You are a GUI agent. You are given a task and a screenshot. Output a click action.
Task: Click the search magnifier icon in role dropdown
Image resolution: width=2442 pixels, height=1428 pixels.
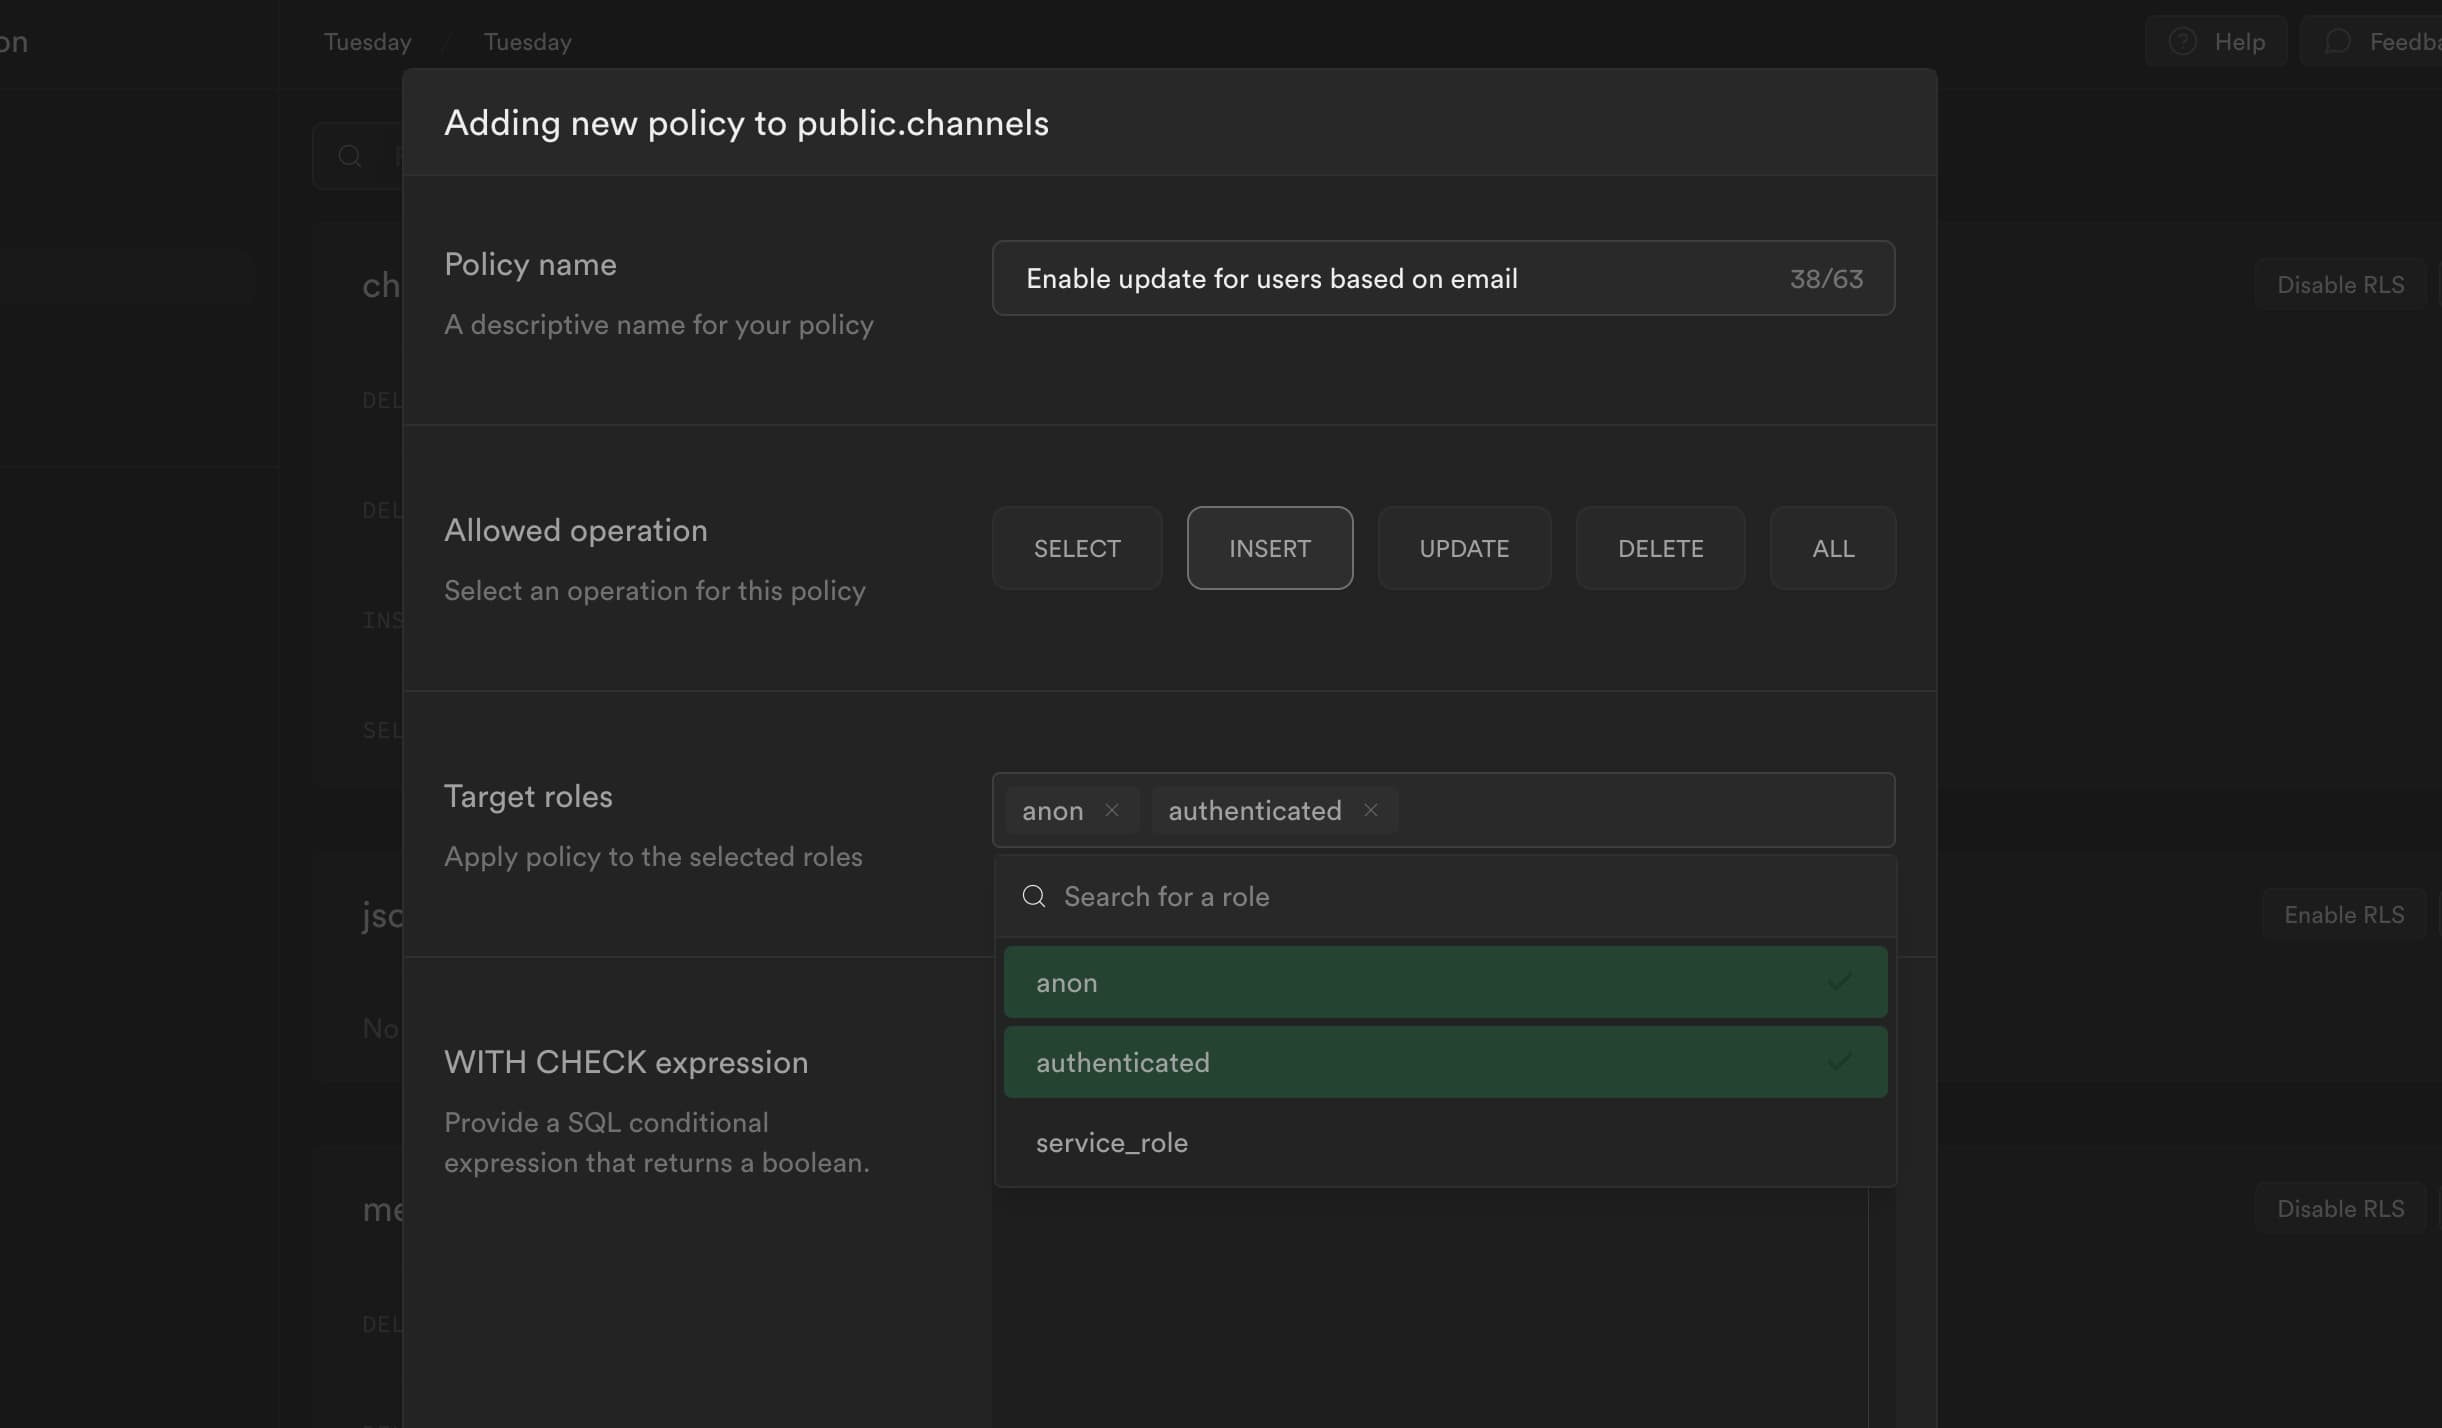coord(1034,896)
